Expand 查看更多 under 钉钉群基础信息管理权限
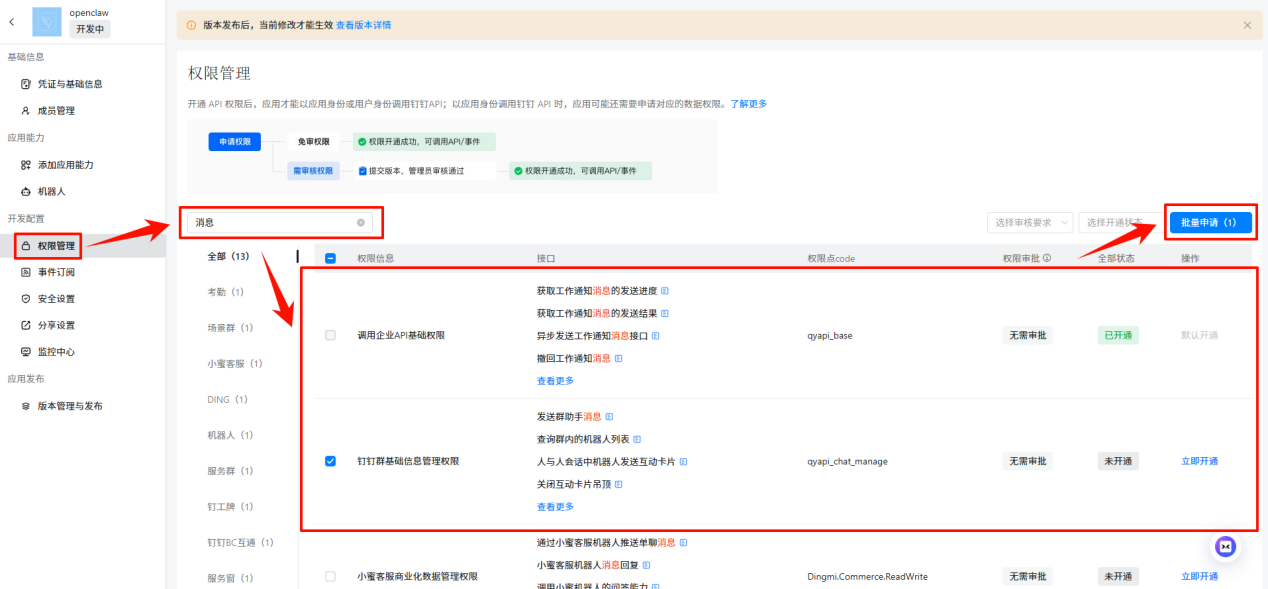Image resolution: width=1268 pixels, height=589 pixels. point(555,507)
